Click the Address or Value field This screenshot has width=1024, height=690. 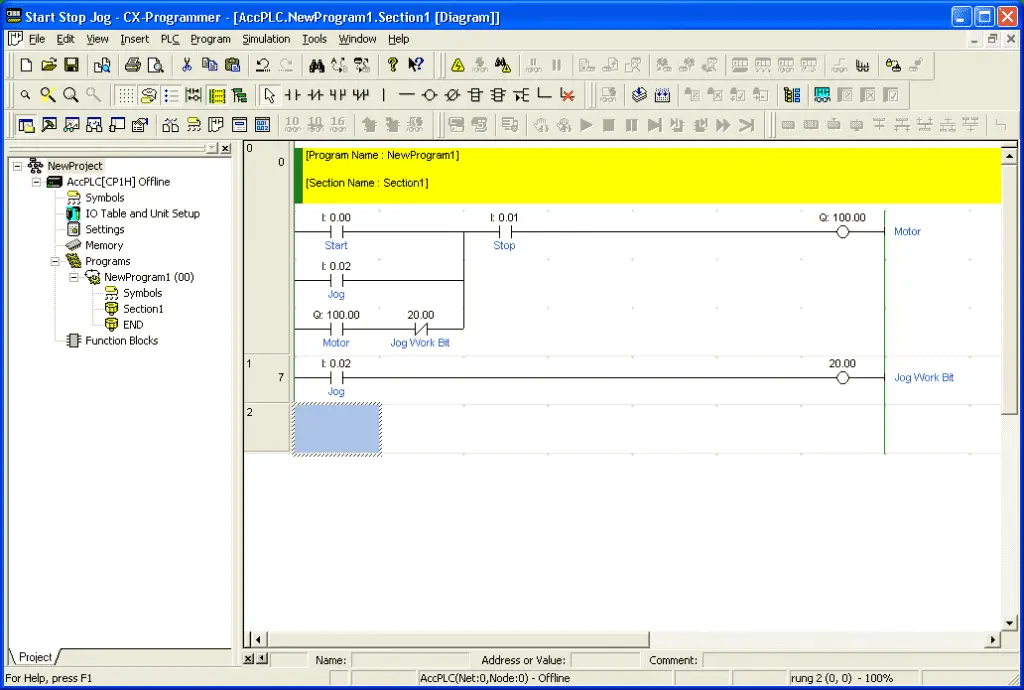point(605,660)
